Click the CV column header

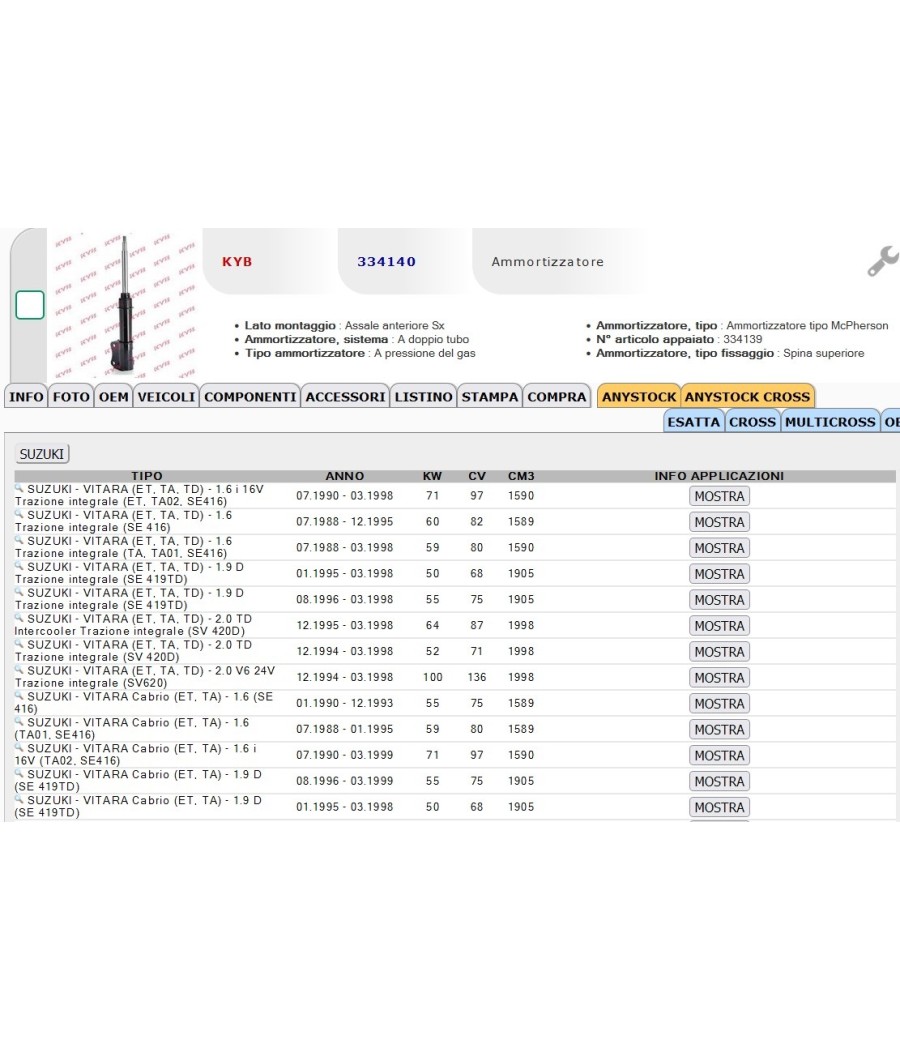(477, 476)
